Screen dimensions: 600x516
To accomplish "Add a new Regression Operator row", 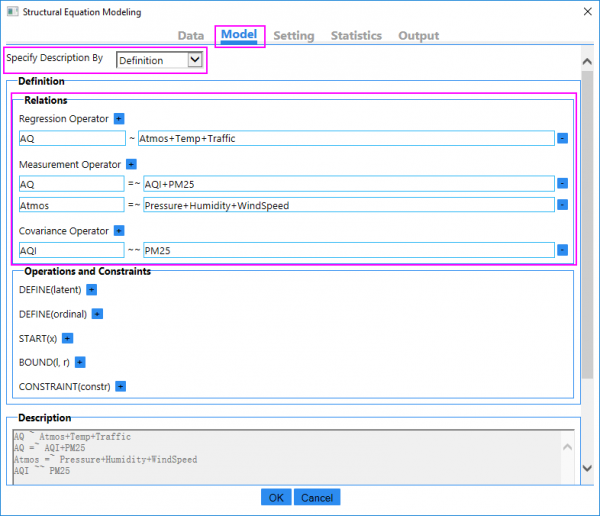I will coord(119,118).
